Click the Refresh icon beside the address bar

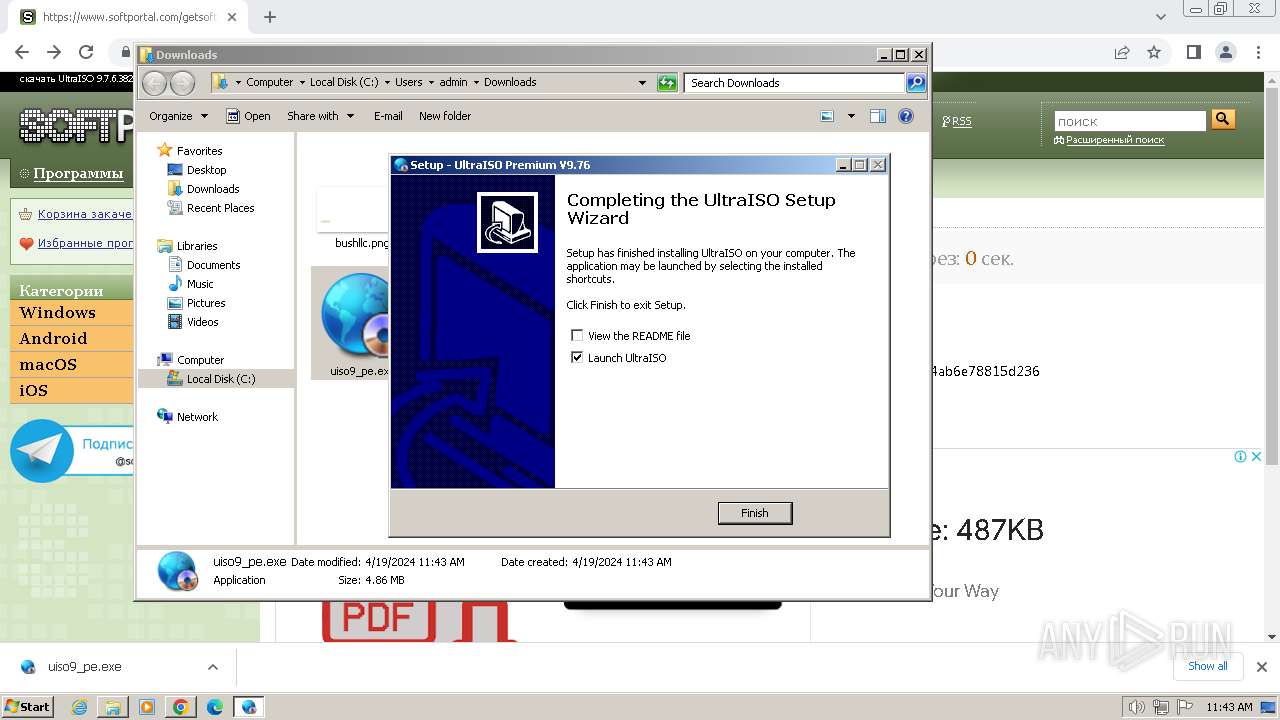[667, 83]
